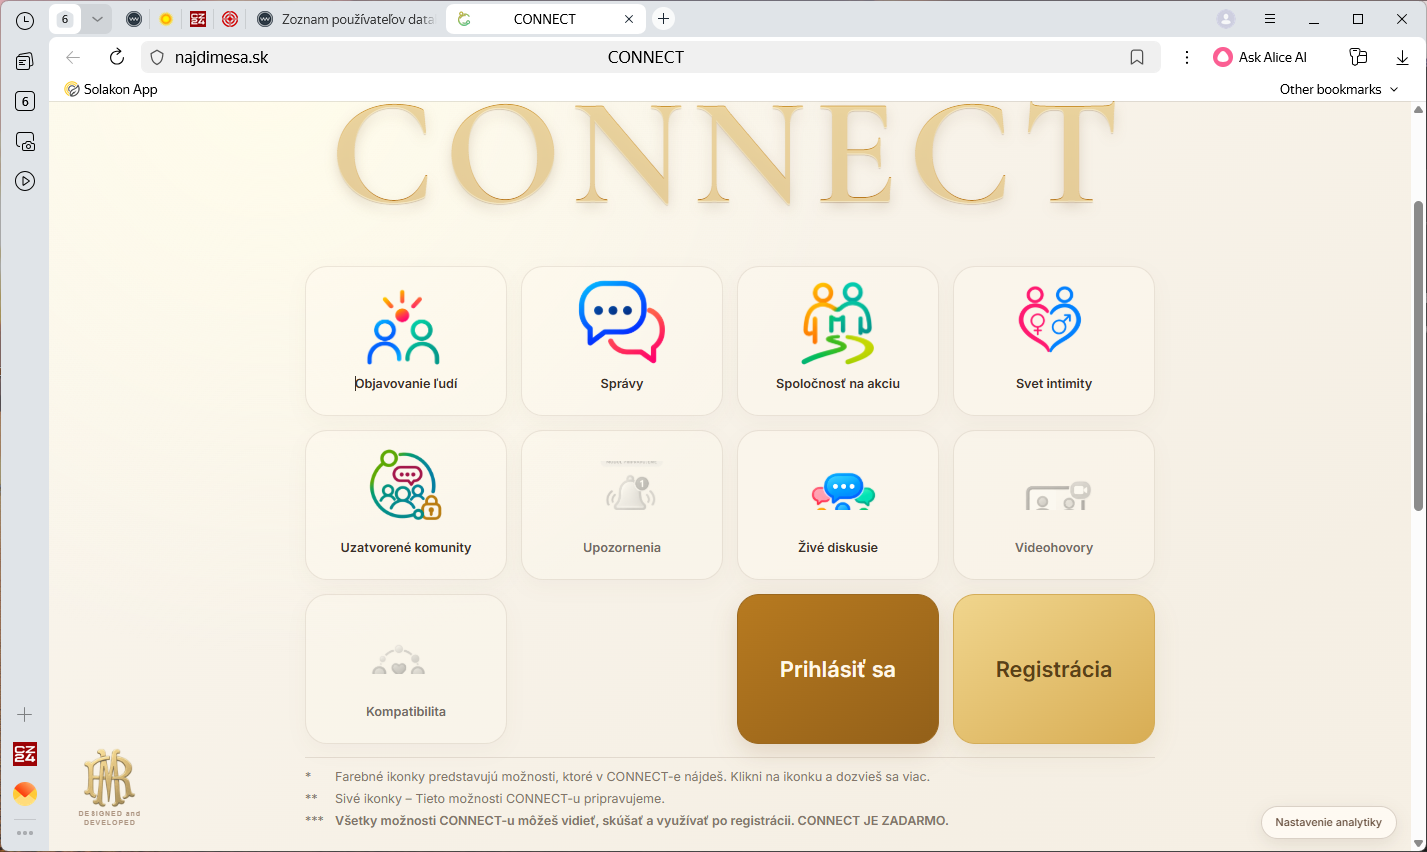Click the greyed Kompatibilita tile
This screenshot has height=852, width=1427.
coord(406,669)
